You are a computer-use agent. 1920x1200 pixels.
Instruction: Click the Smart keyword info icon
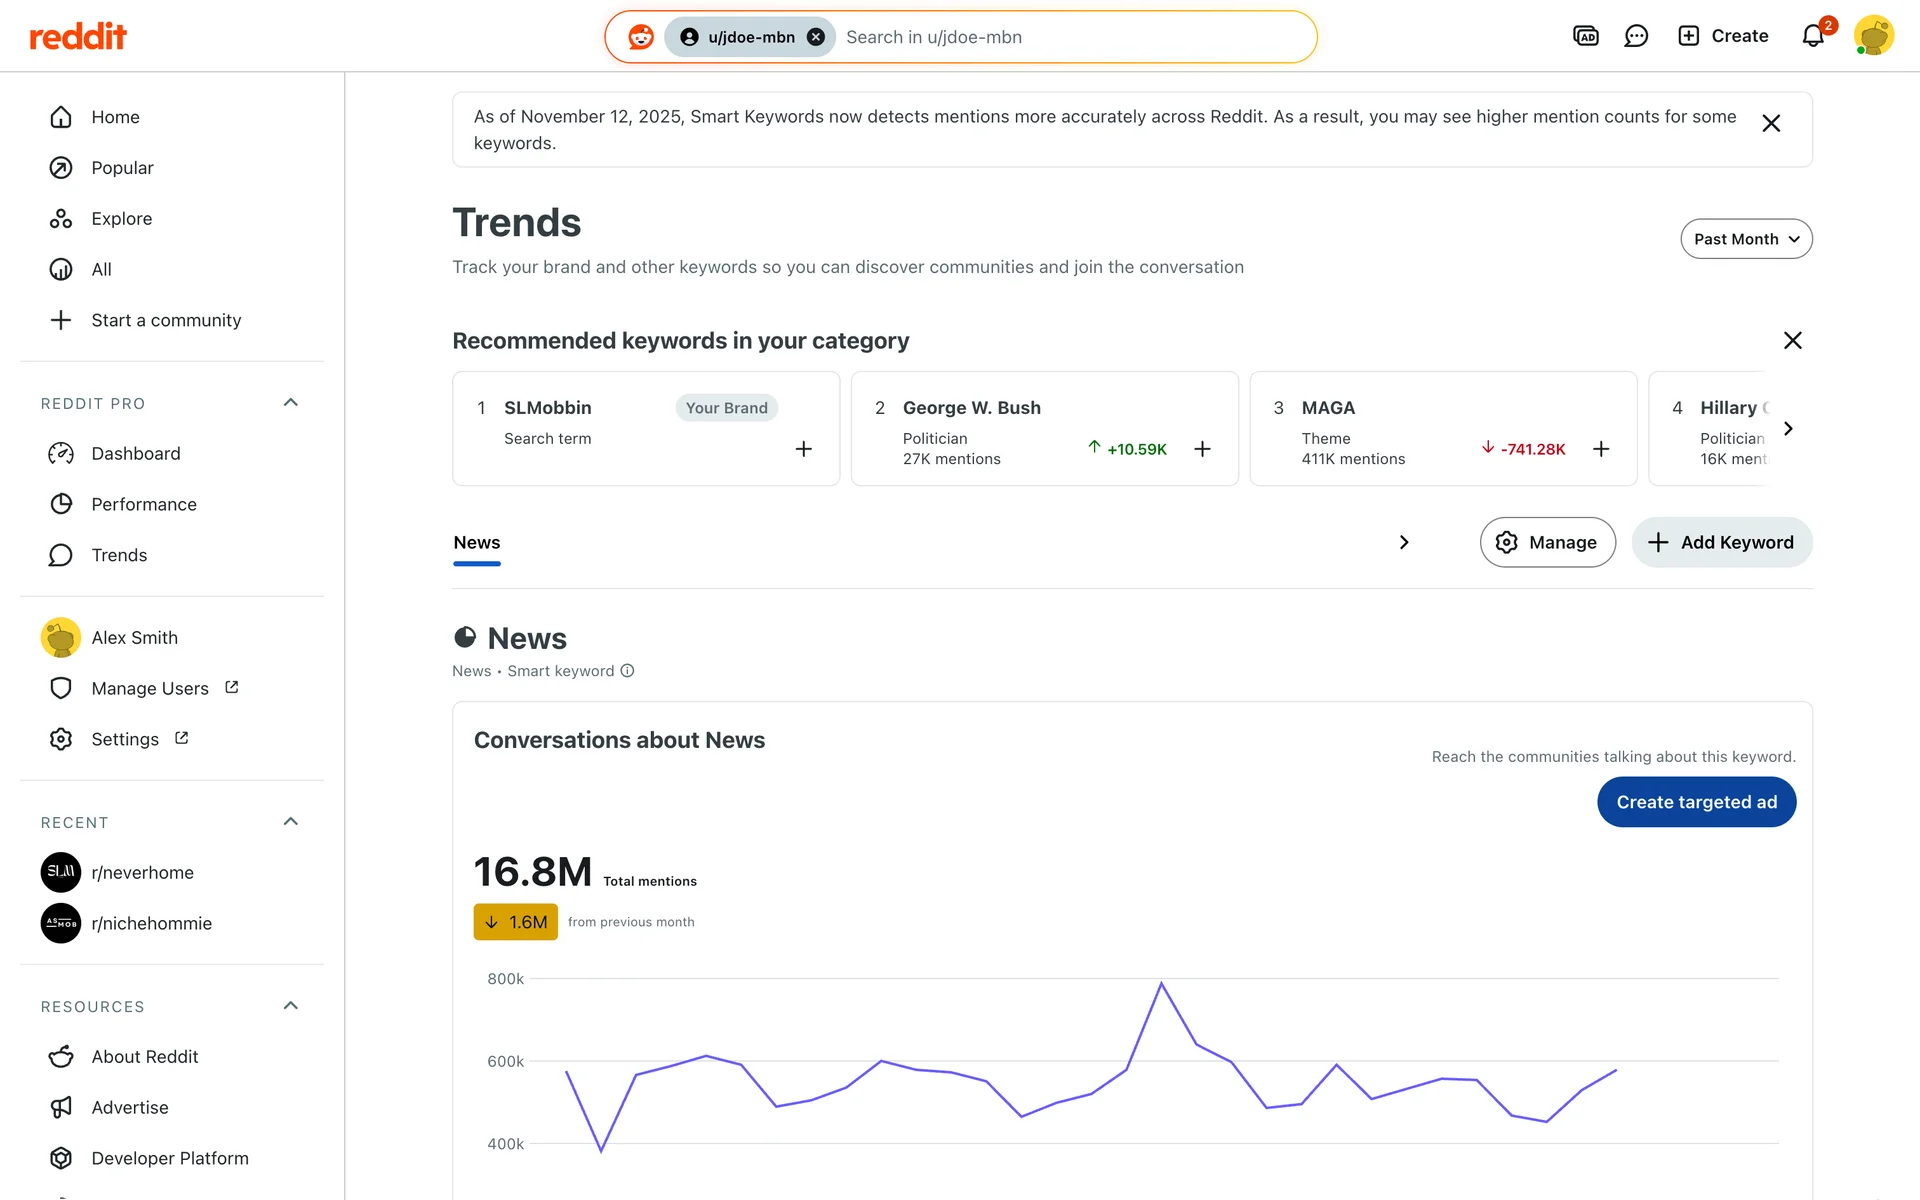(x=627, y=671)
